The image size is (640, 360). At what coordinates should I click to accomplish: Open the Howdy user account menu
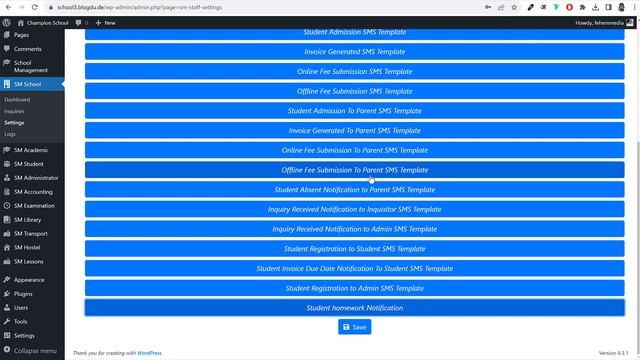tap(604, 23)
